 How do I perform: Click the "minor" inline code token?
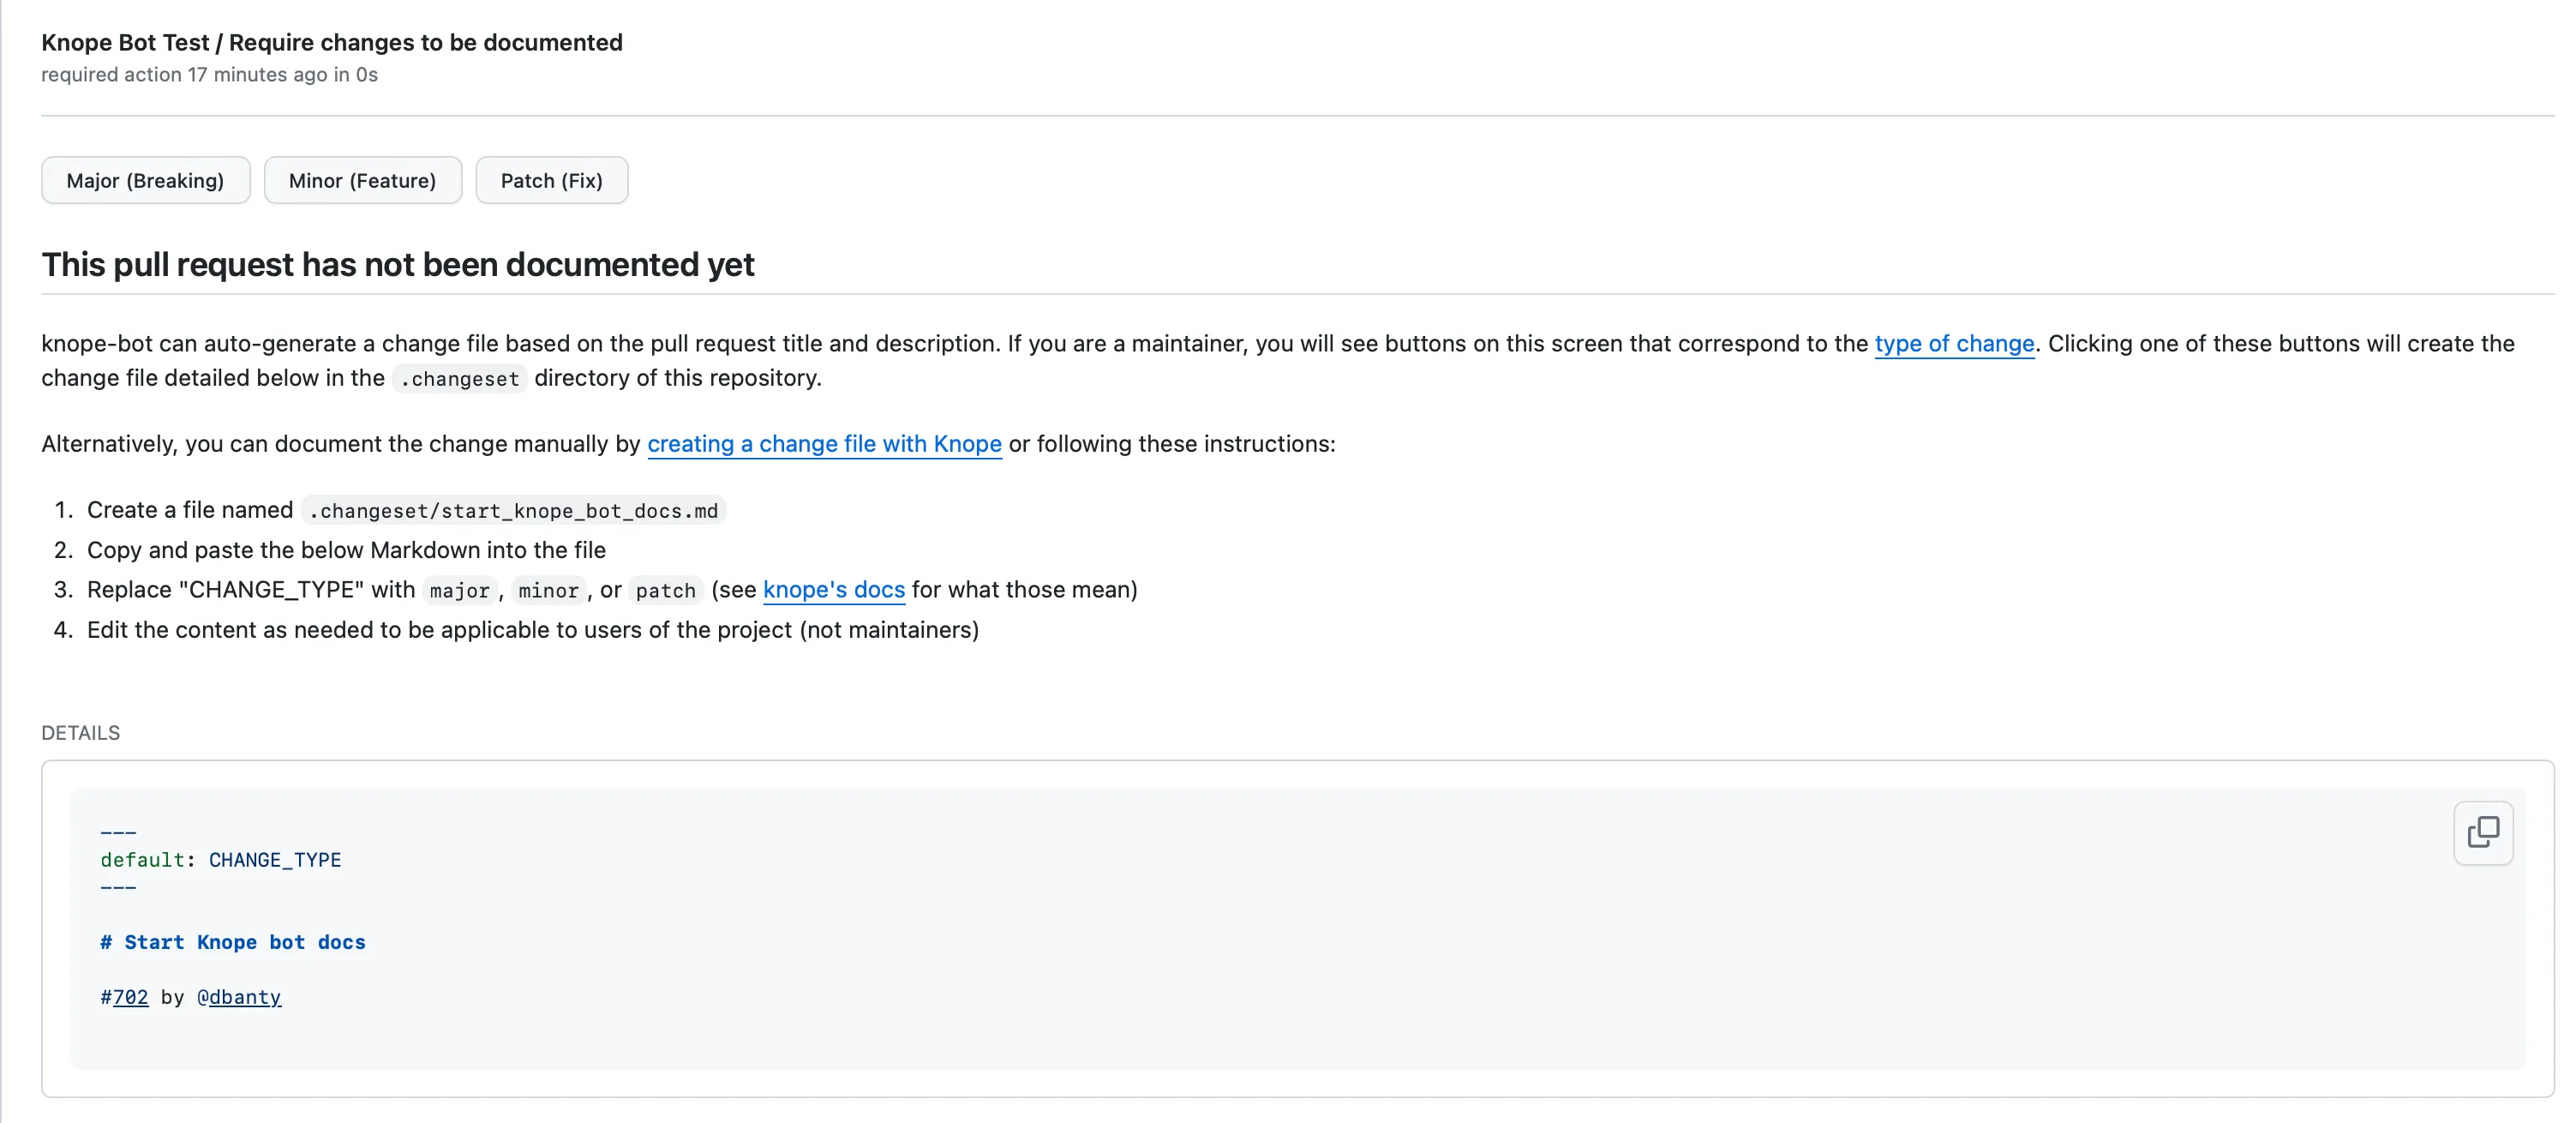548,591
